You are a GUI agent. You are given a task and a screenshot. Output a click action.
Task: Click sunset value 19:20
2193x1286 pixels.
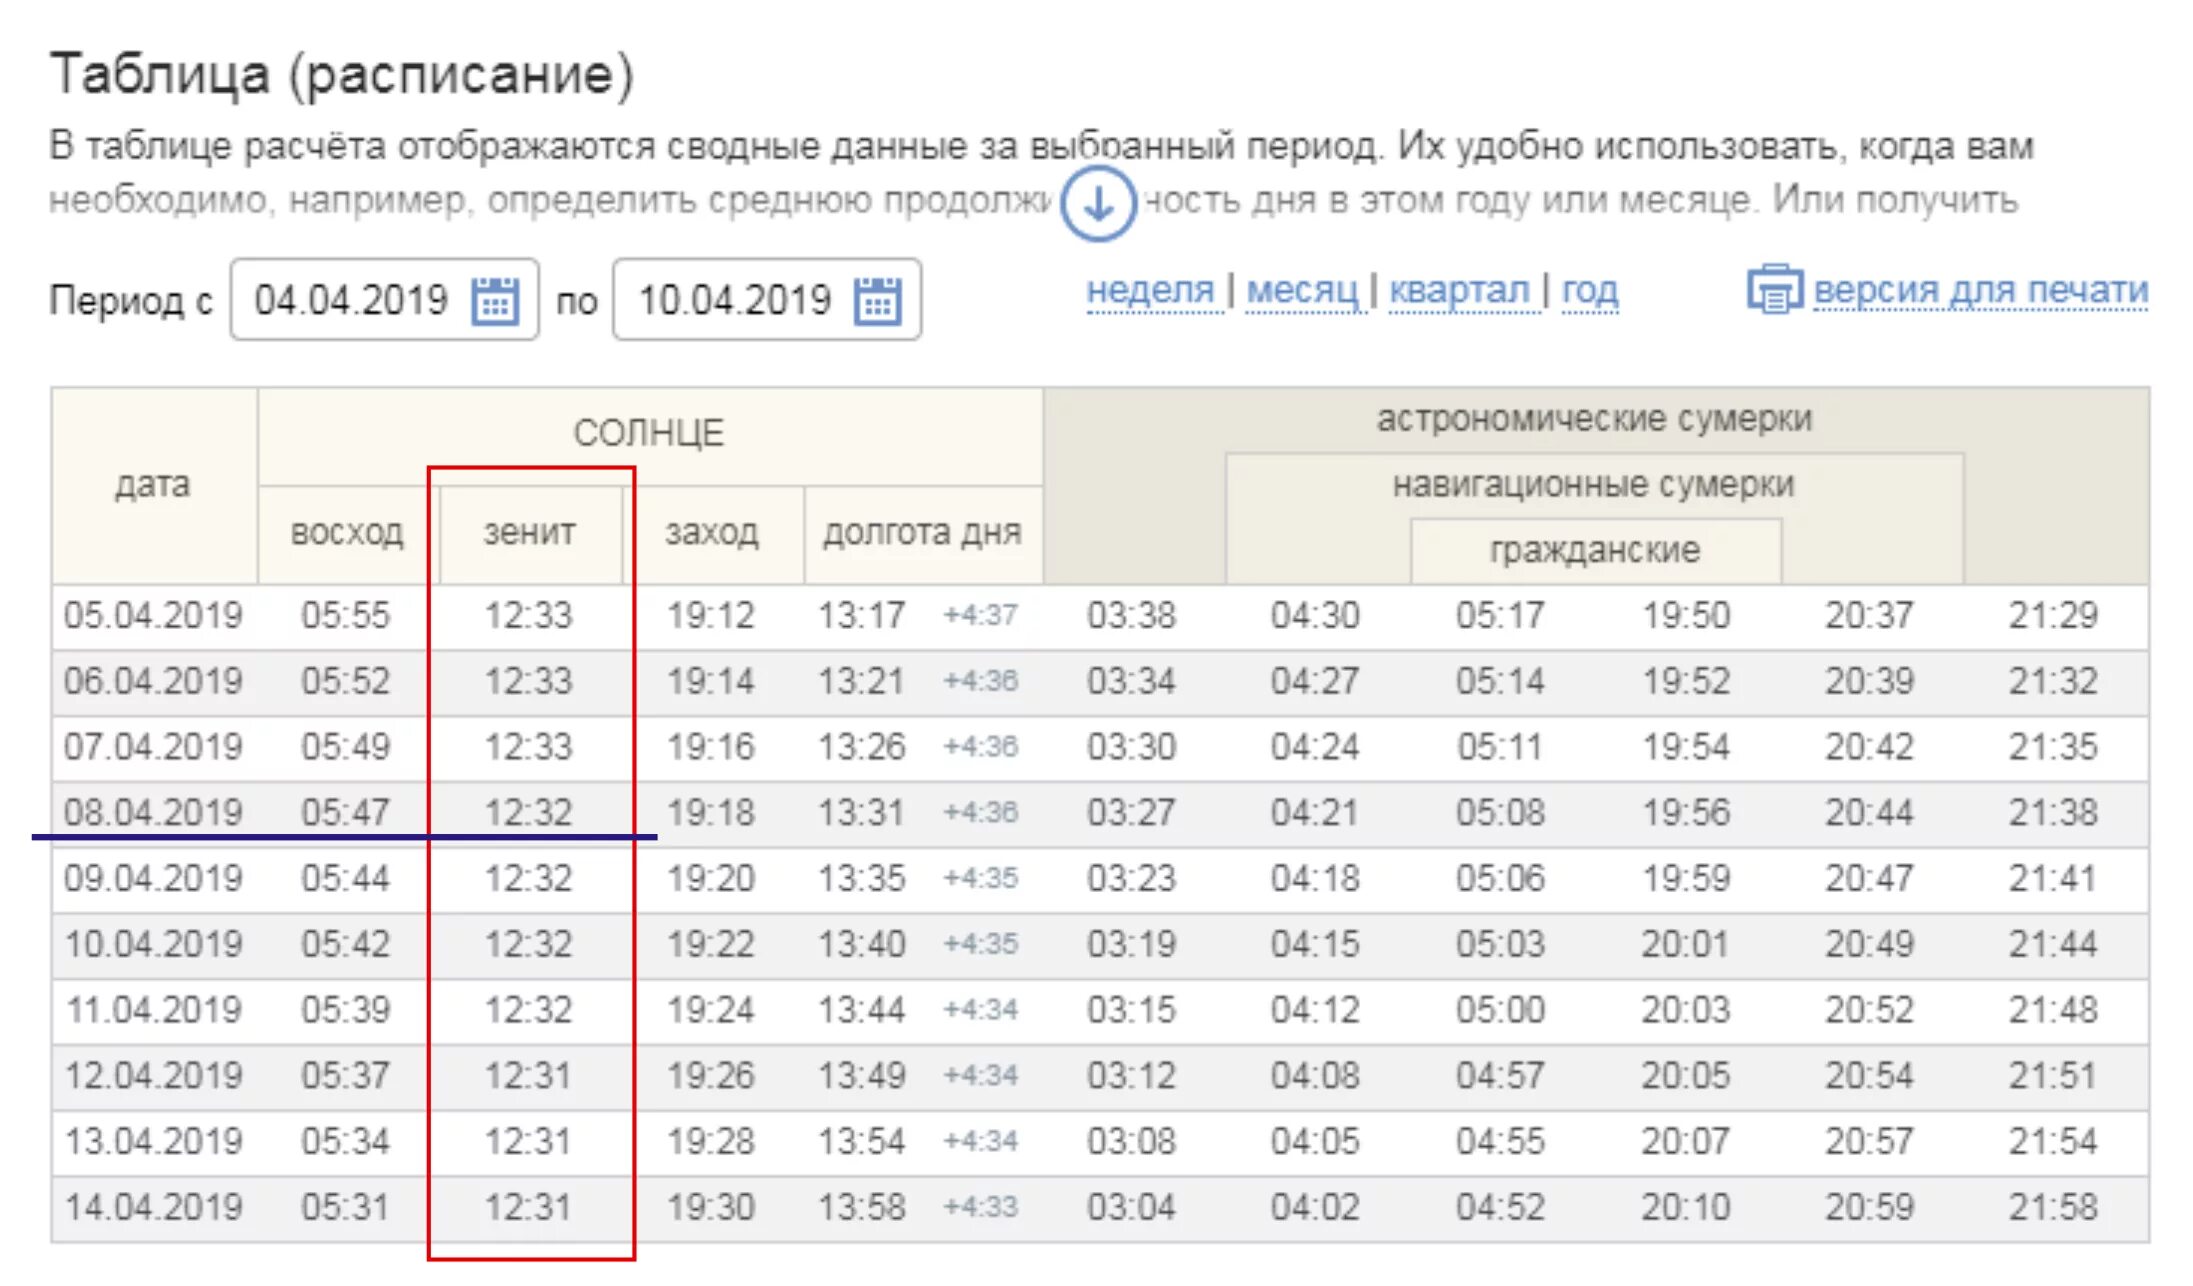pos(711,878)
